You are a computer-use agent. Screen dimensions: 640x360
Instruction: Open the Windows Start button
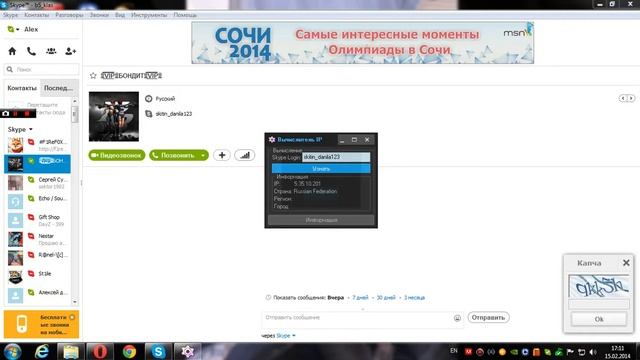tap(13, 351)
